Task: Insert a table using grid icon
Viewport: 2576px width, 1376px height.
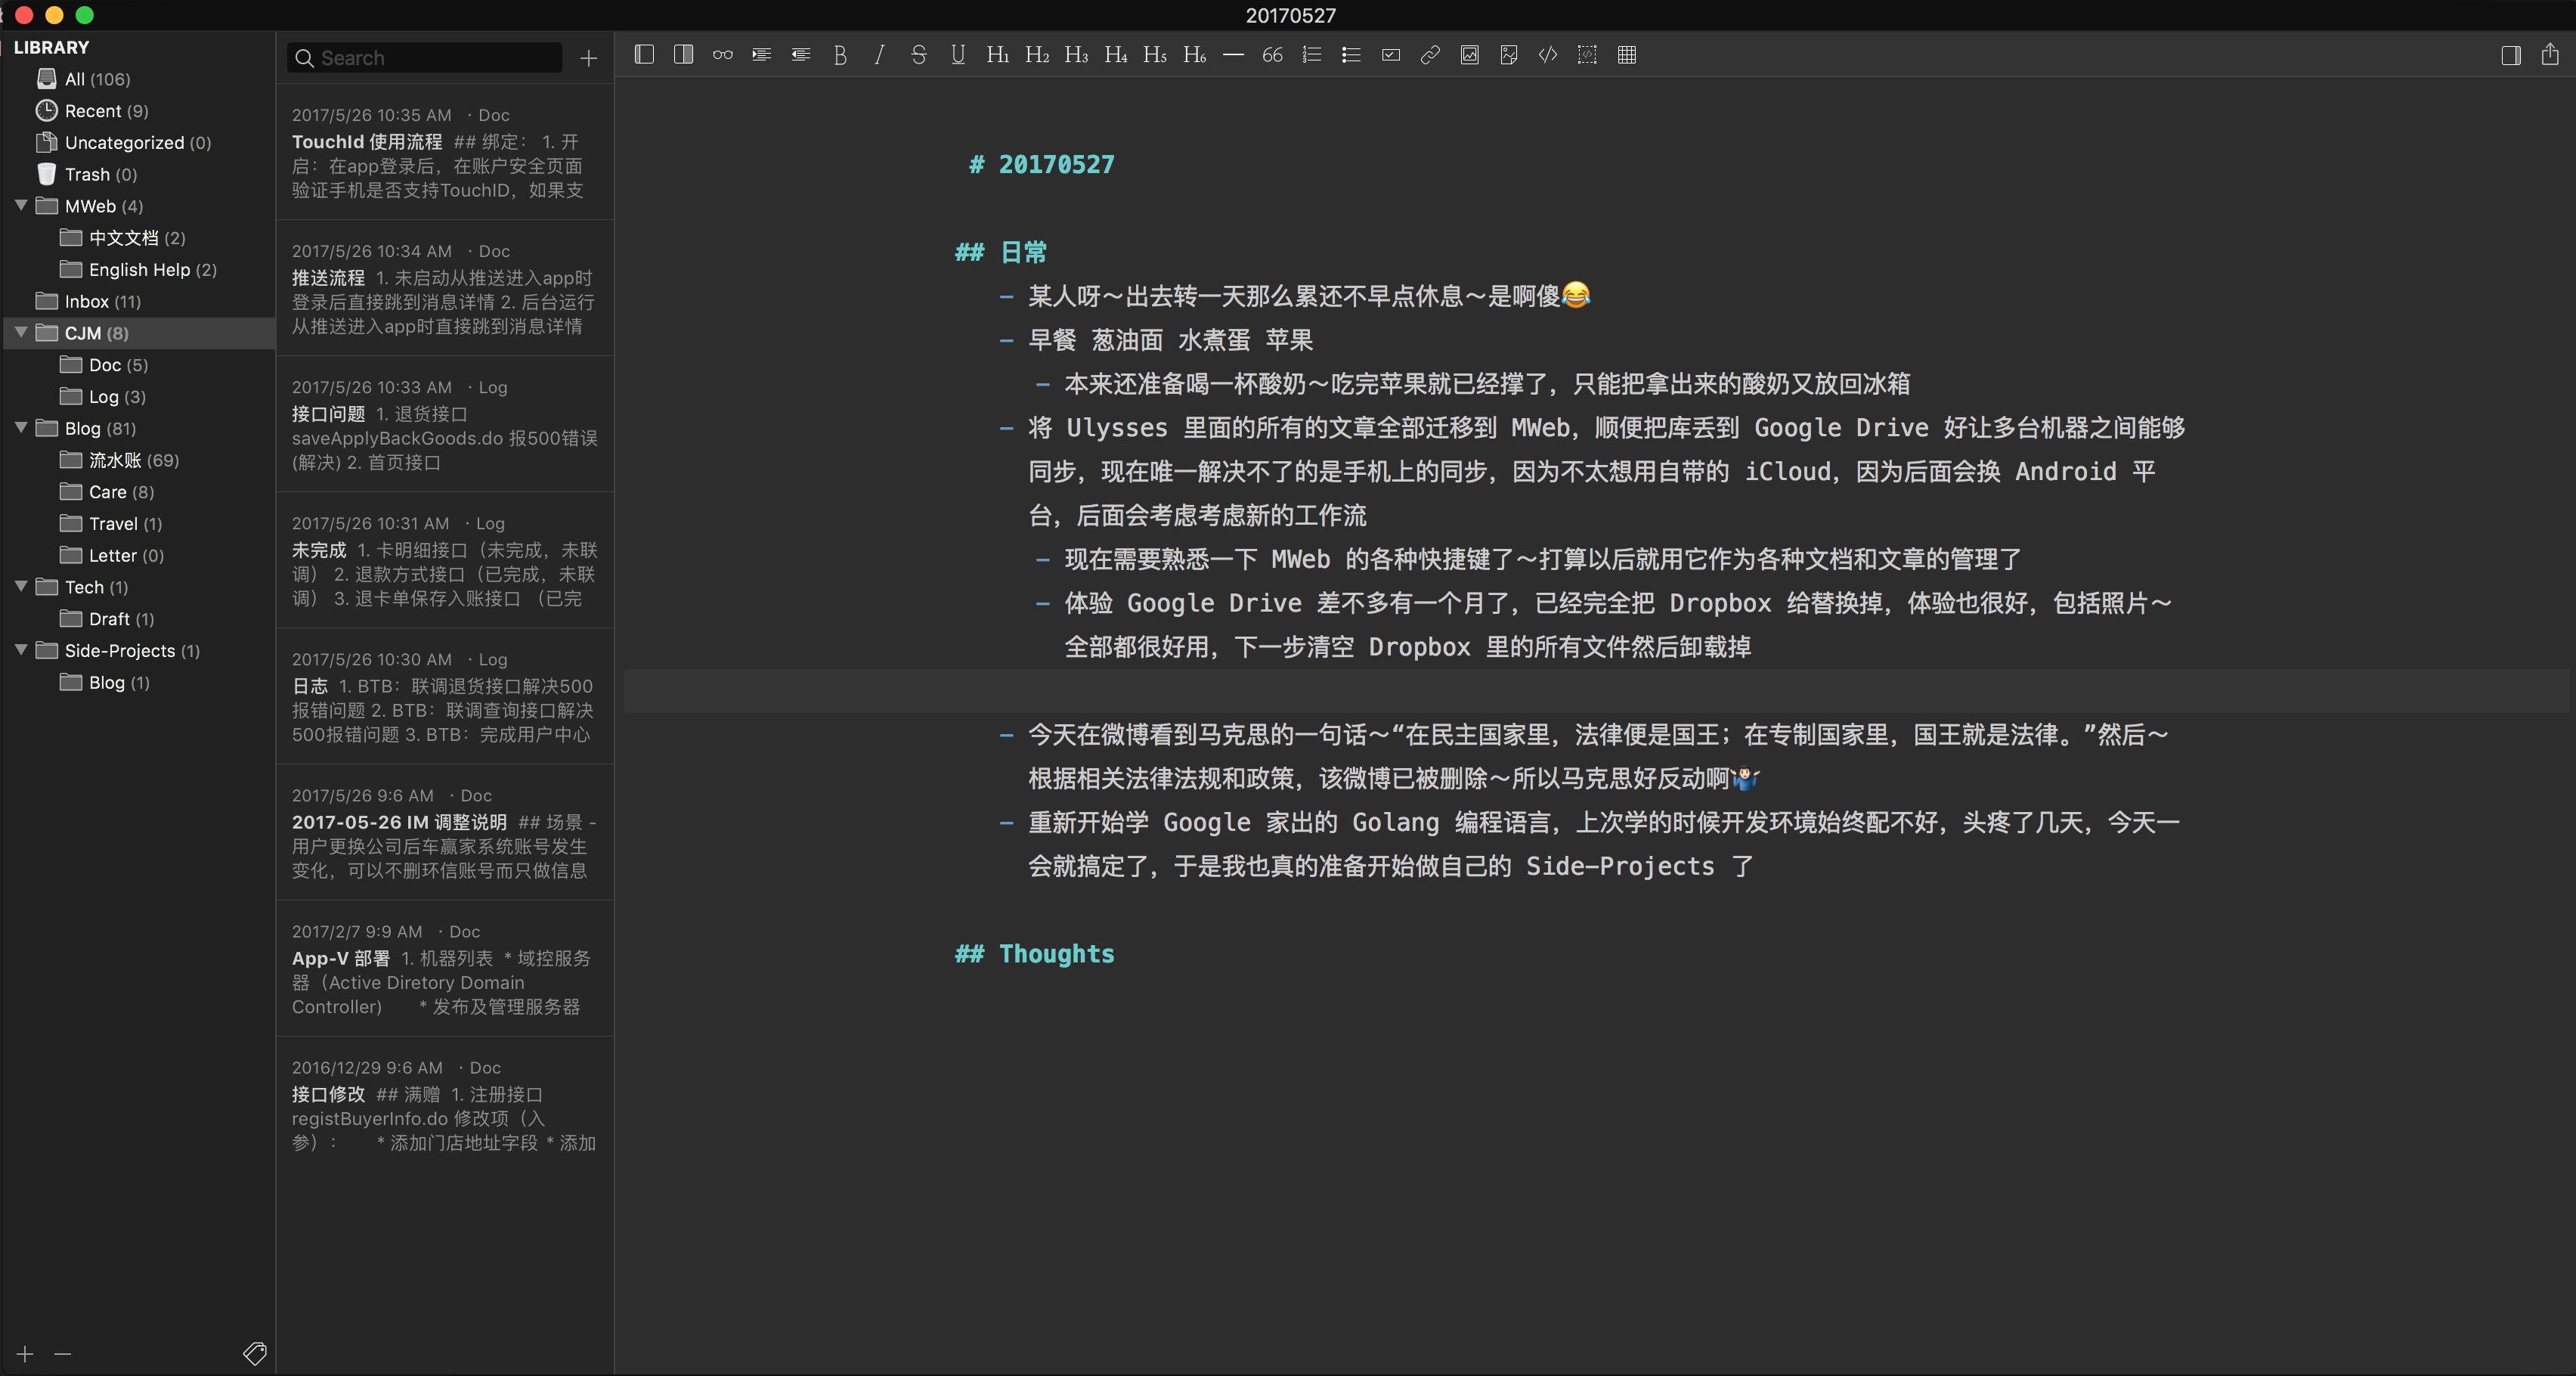Action: [1626, 55]
